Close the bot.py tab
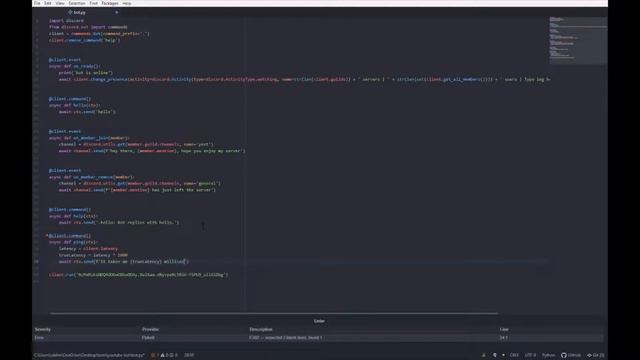 (117, 13)
